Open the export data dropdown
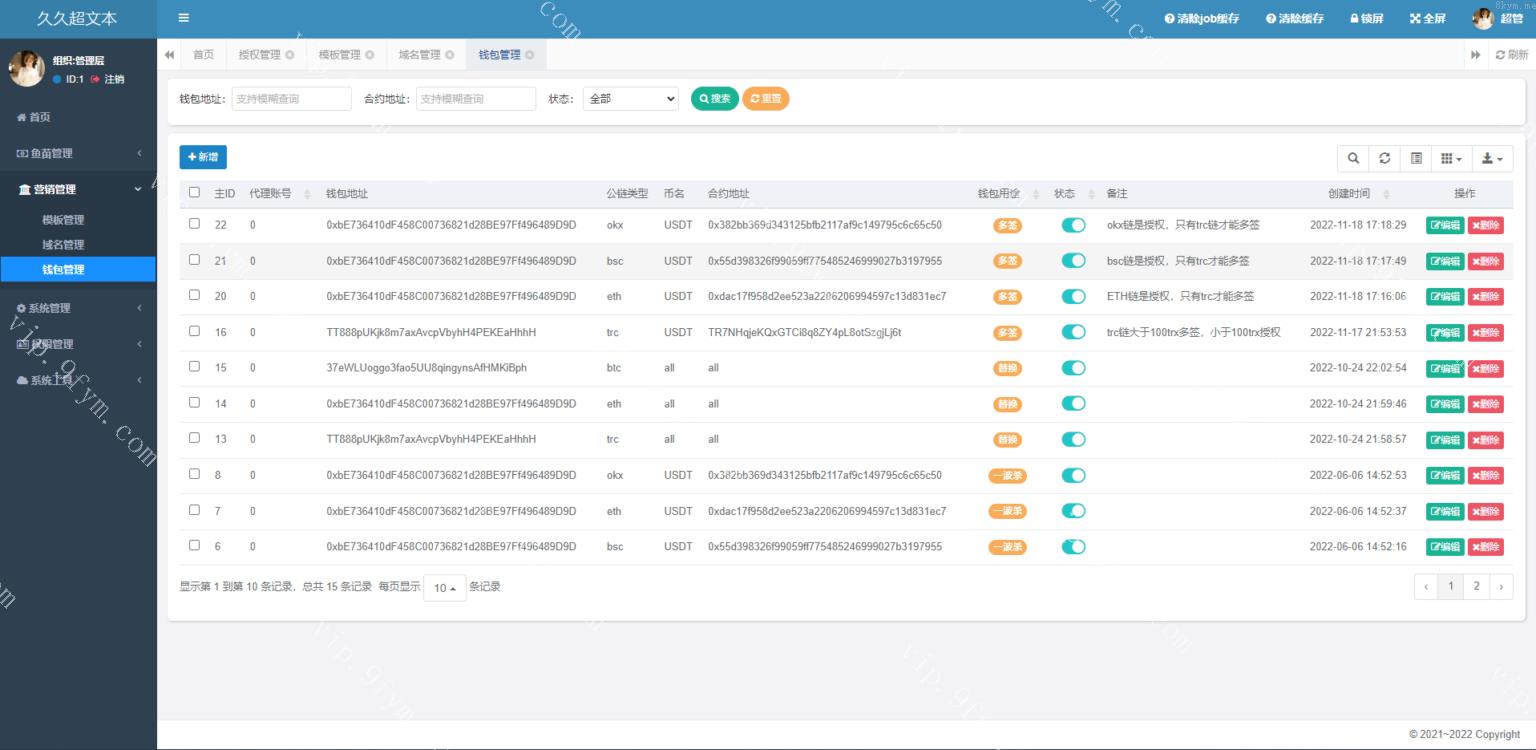1536x750 pixels. [1492, 158]
